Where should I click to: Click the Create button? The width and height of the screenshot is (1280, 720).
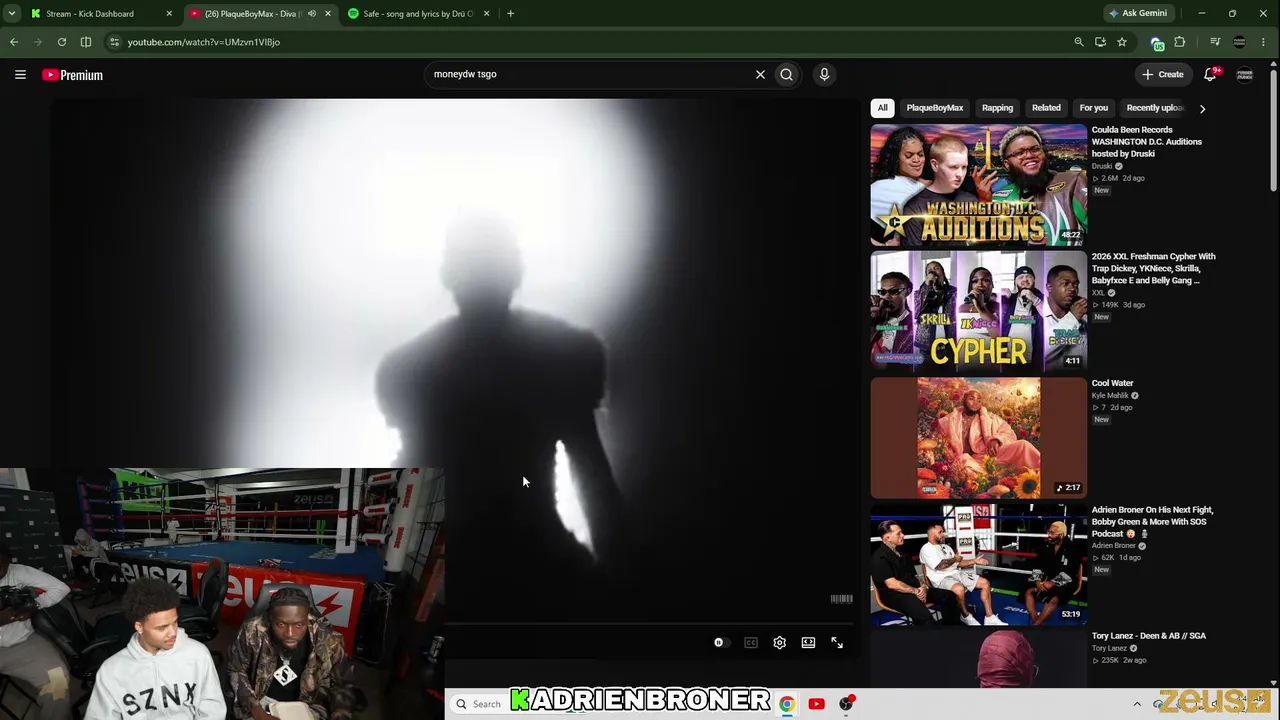tap(1163, 74)
